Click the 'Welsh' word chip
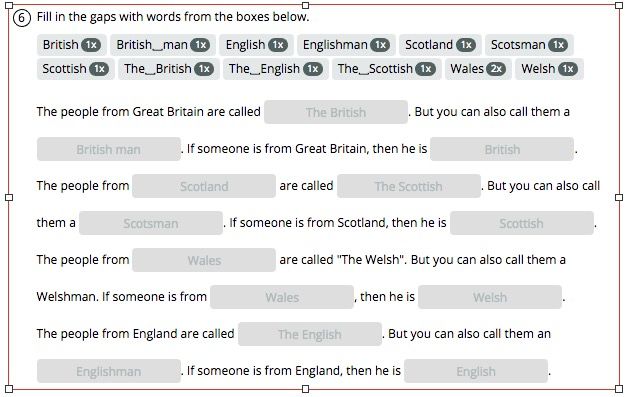The image size is (637, 397). [x=549, y=69]
